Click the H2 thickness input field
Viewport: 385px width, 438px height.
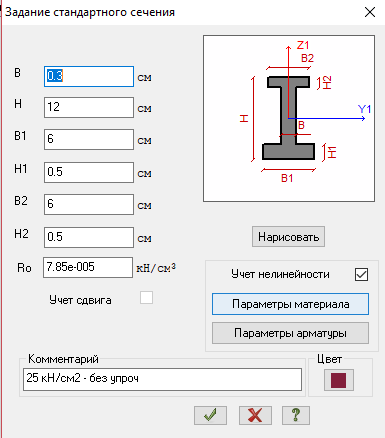[89, 237]
